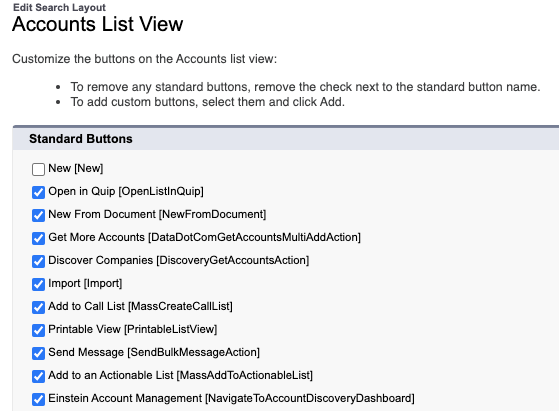Click the Edit Search Layout heading
This screenshot has height=411, width=559.
click(x=59, y=7)
